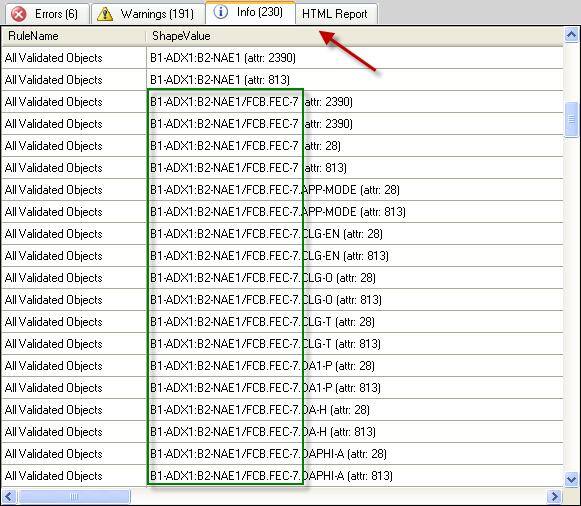Click the yellow Warnings triangle icon
This screenshot has width=581, height=506.
[105, 14]
